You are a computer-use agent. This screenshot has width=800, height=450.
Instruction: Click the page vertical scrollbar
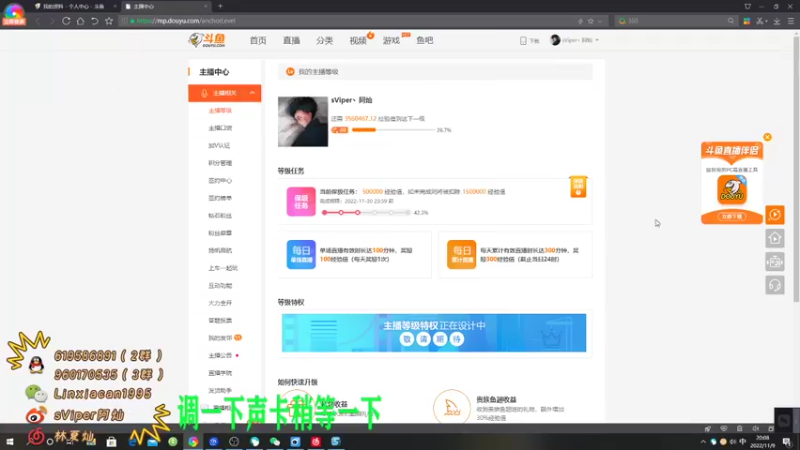coord(796,168)
